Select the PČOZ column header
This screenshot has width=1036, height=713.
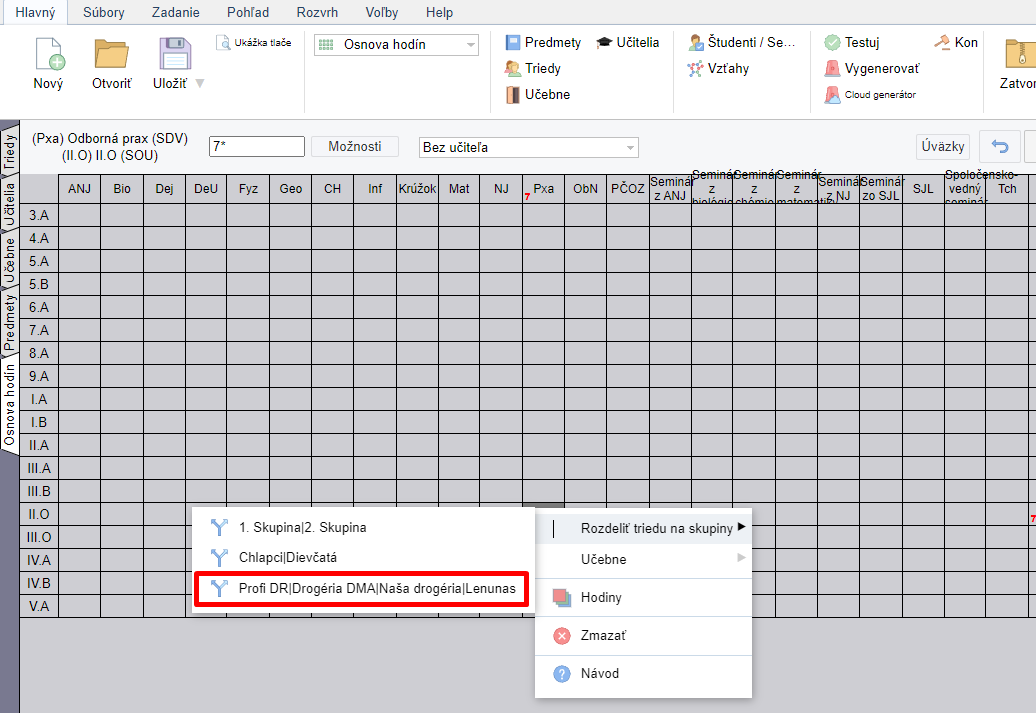[x=628, y=189]
